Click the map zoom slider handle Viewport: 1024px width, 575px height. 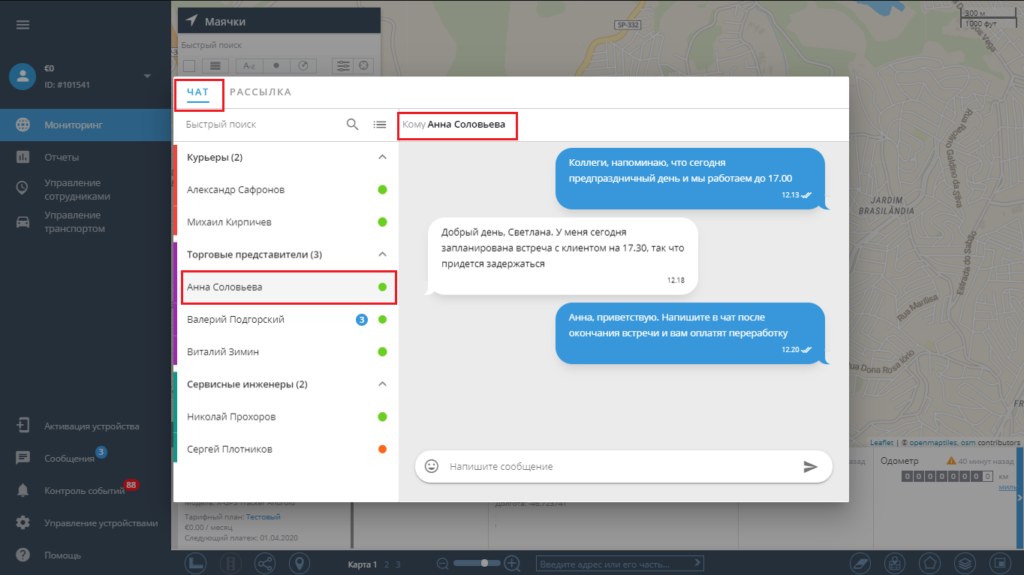pos(485,563)
